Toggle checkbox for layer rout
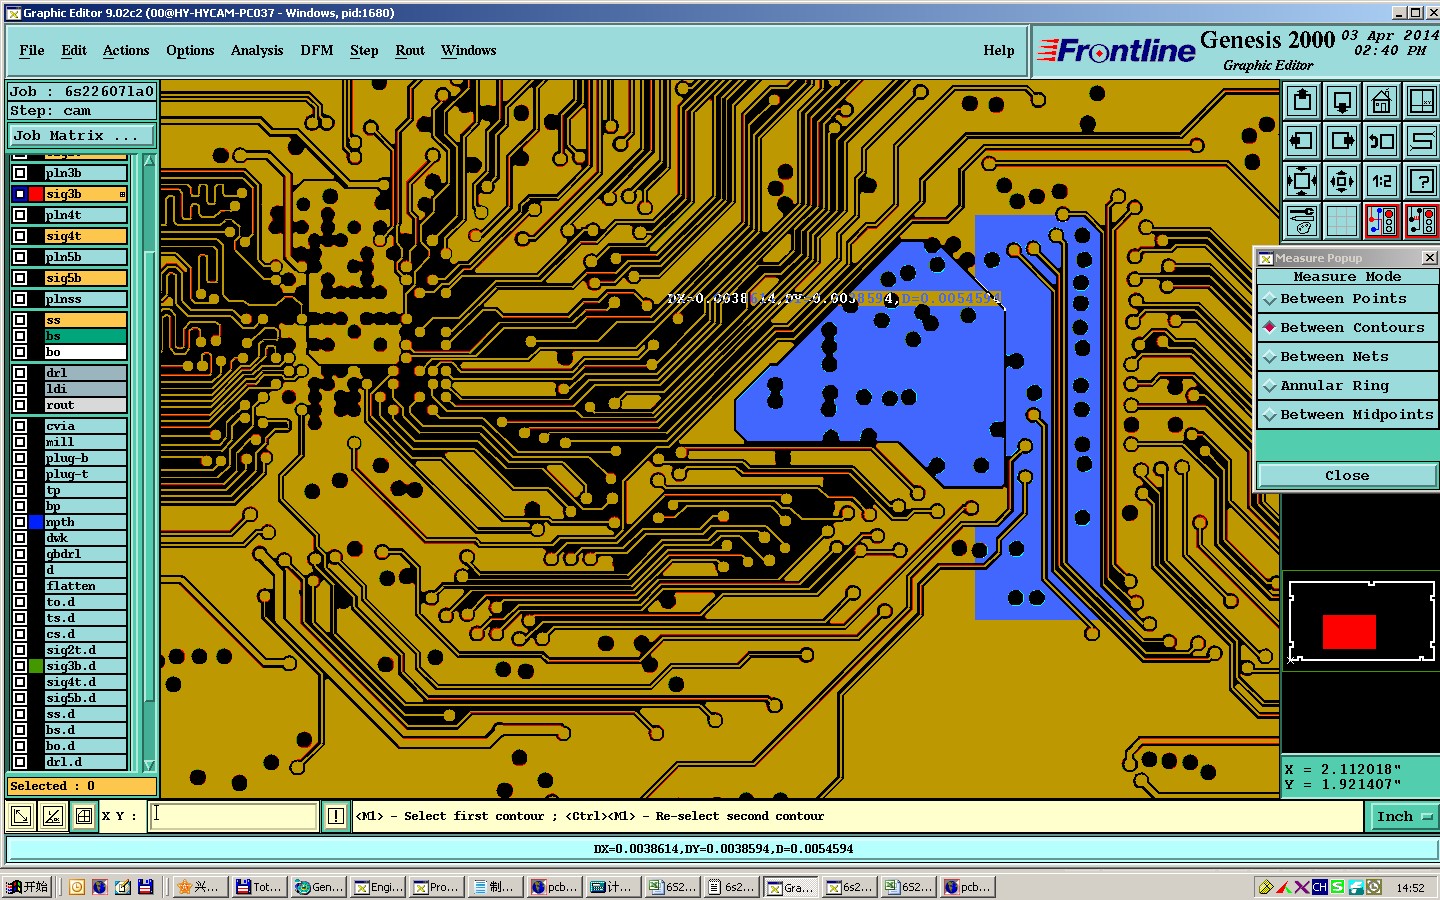 (x=20, y=405)
